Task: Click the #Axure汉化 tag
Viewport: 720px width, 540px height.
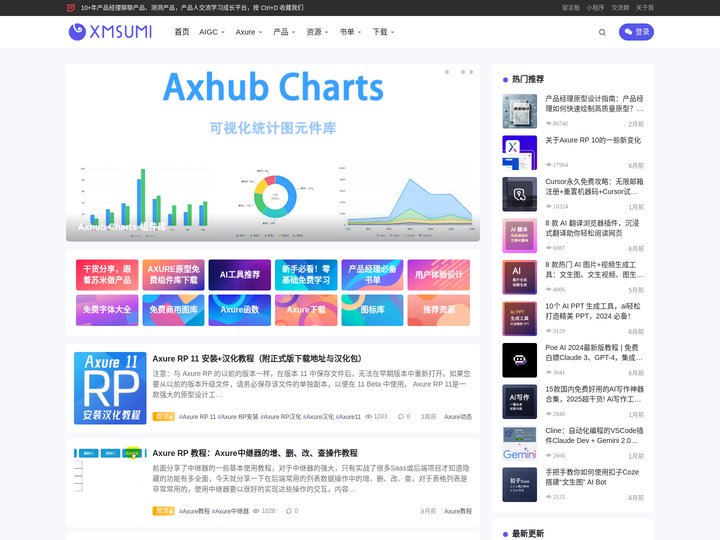Action: (318, 416)
